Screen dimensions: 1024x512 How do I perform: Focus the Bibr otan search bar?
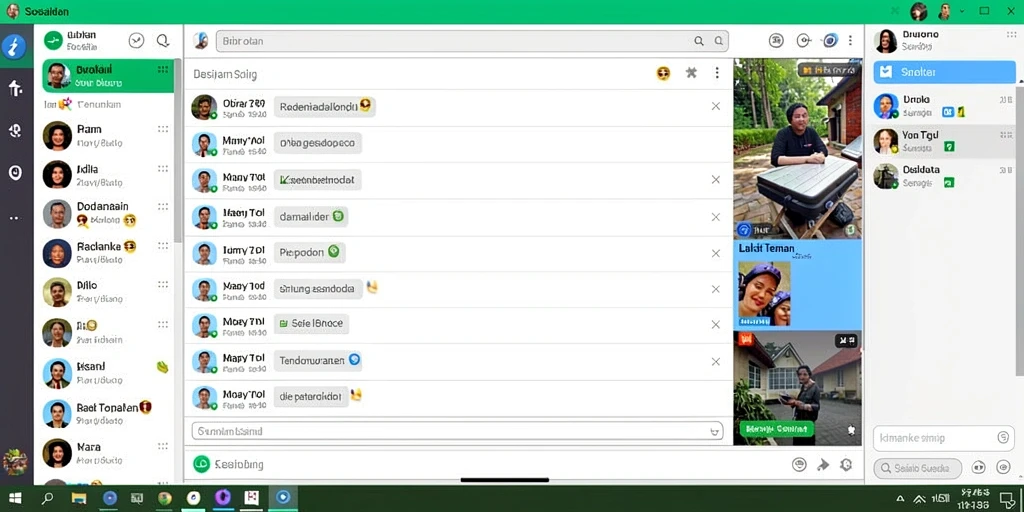[x=472, y=40]
